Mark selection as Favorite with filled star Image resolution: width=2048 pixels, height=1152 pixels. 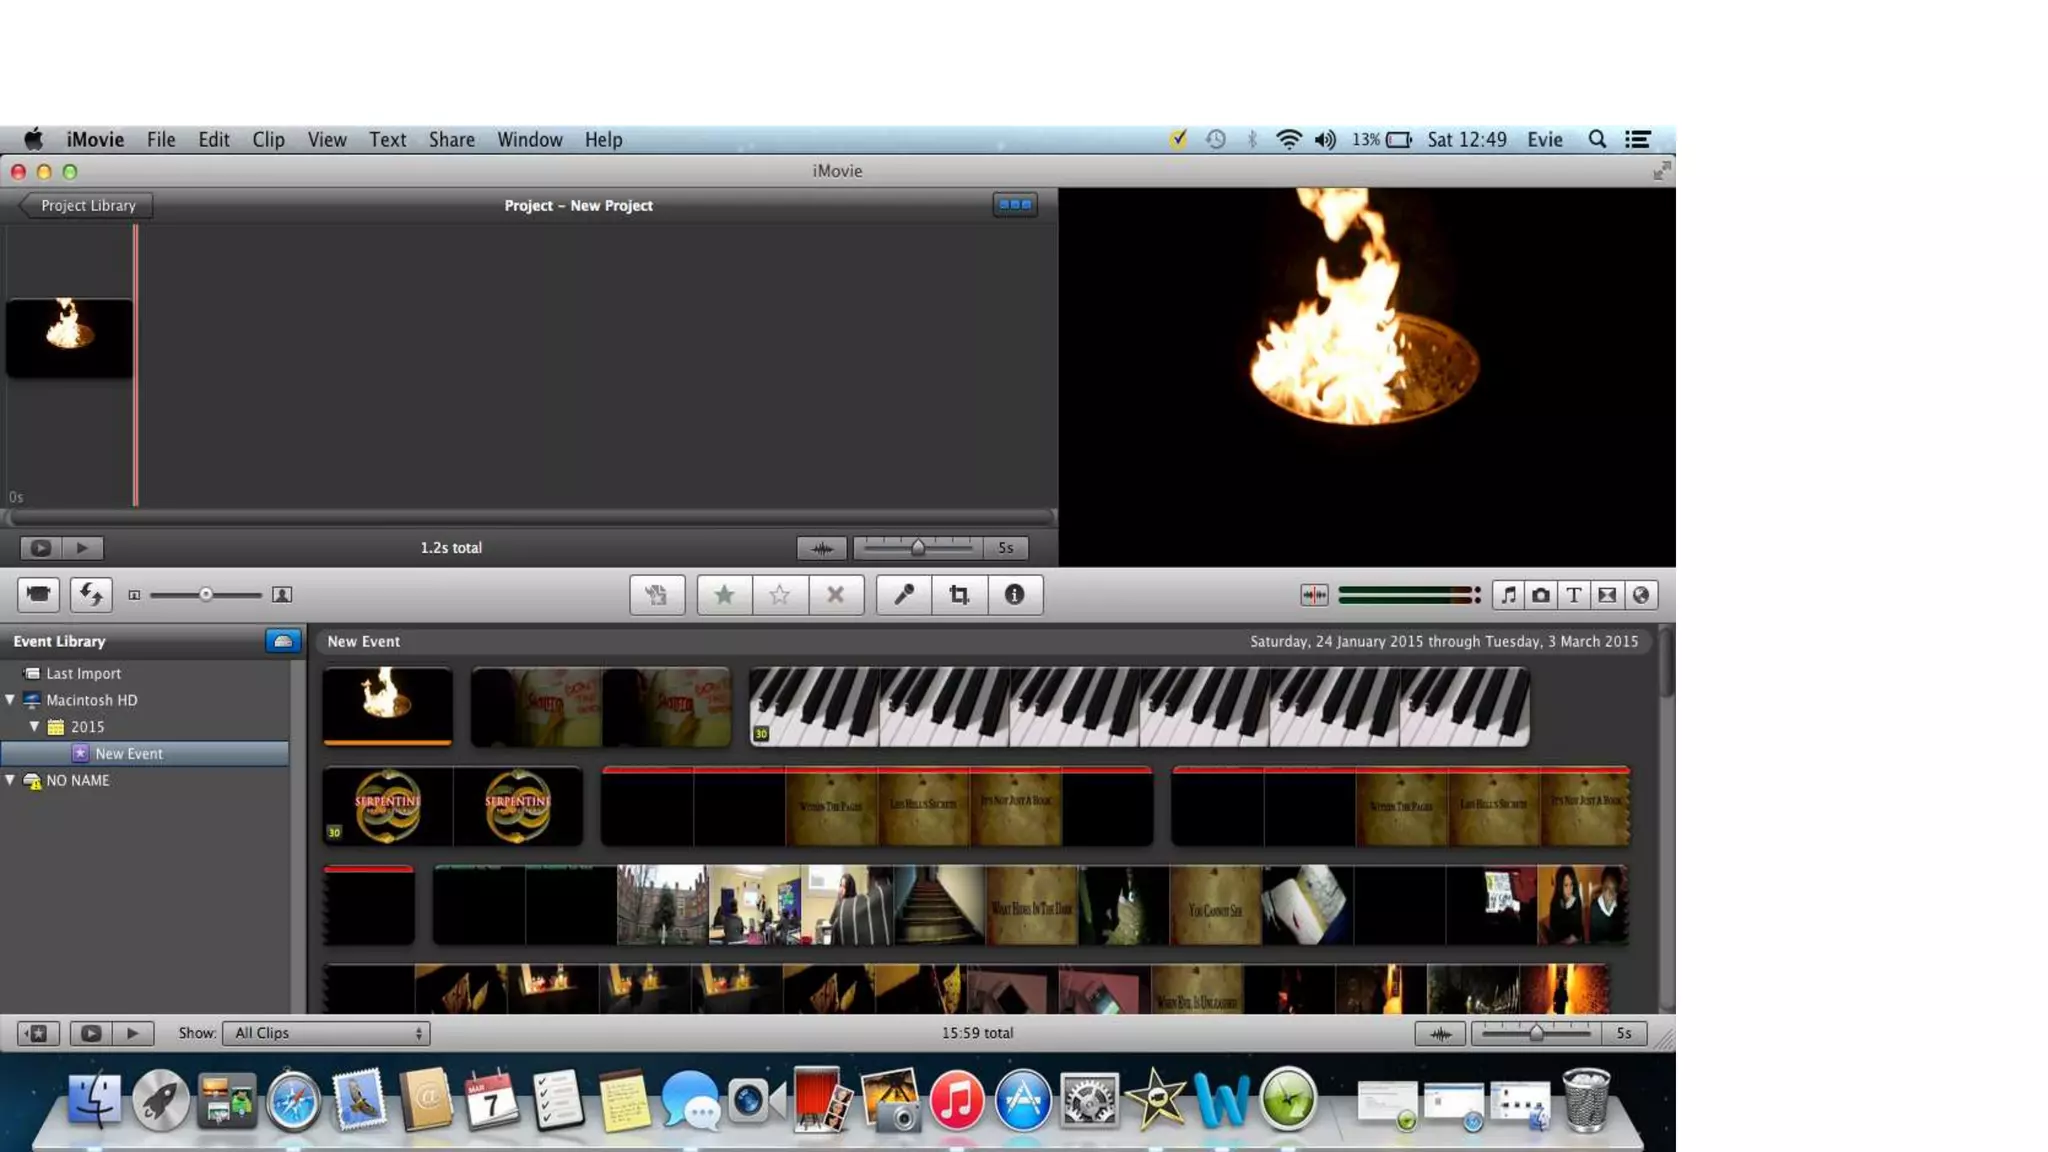[x=724, y=595]
